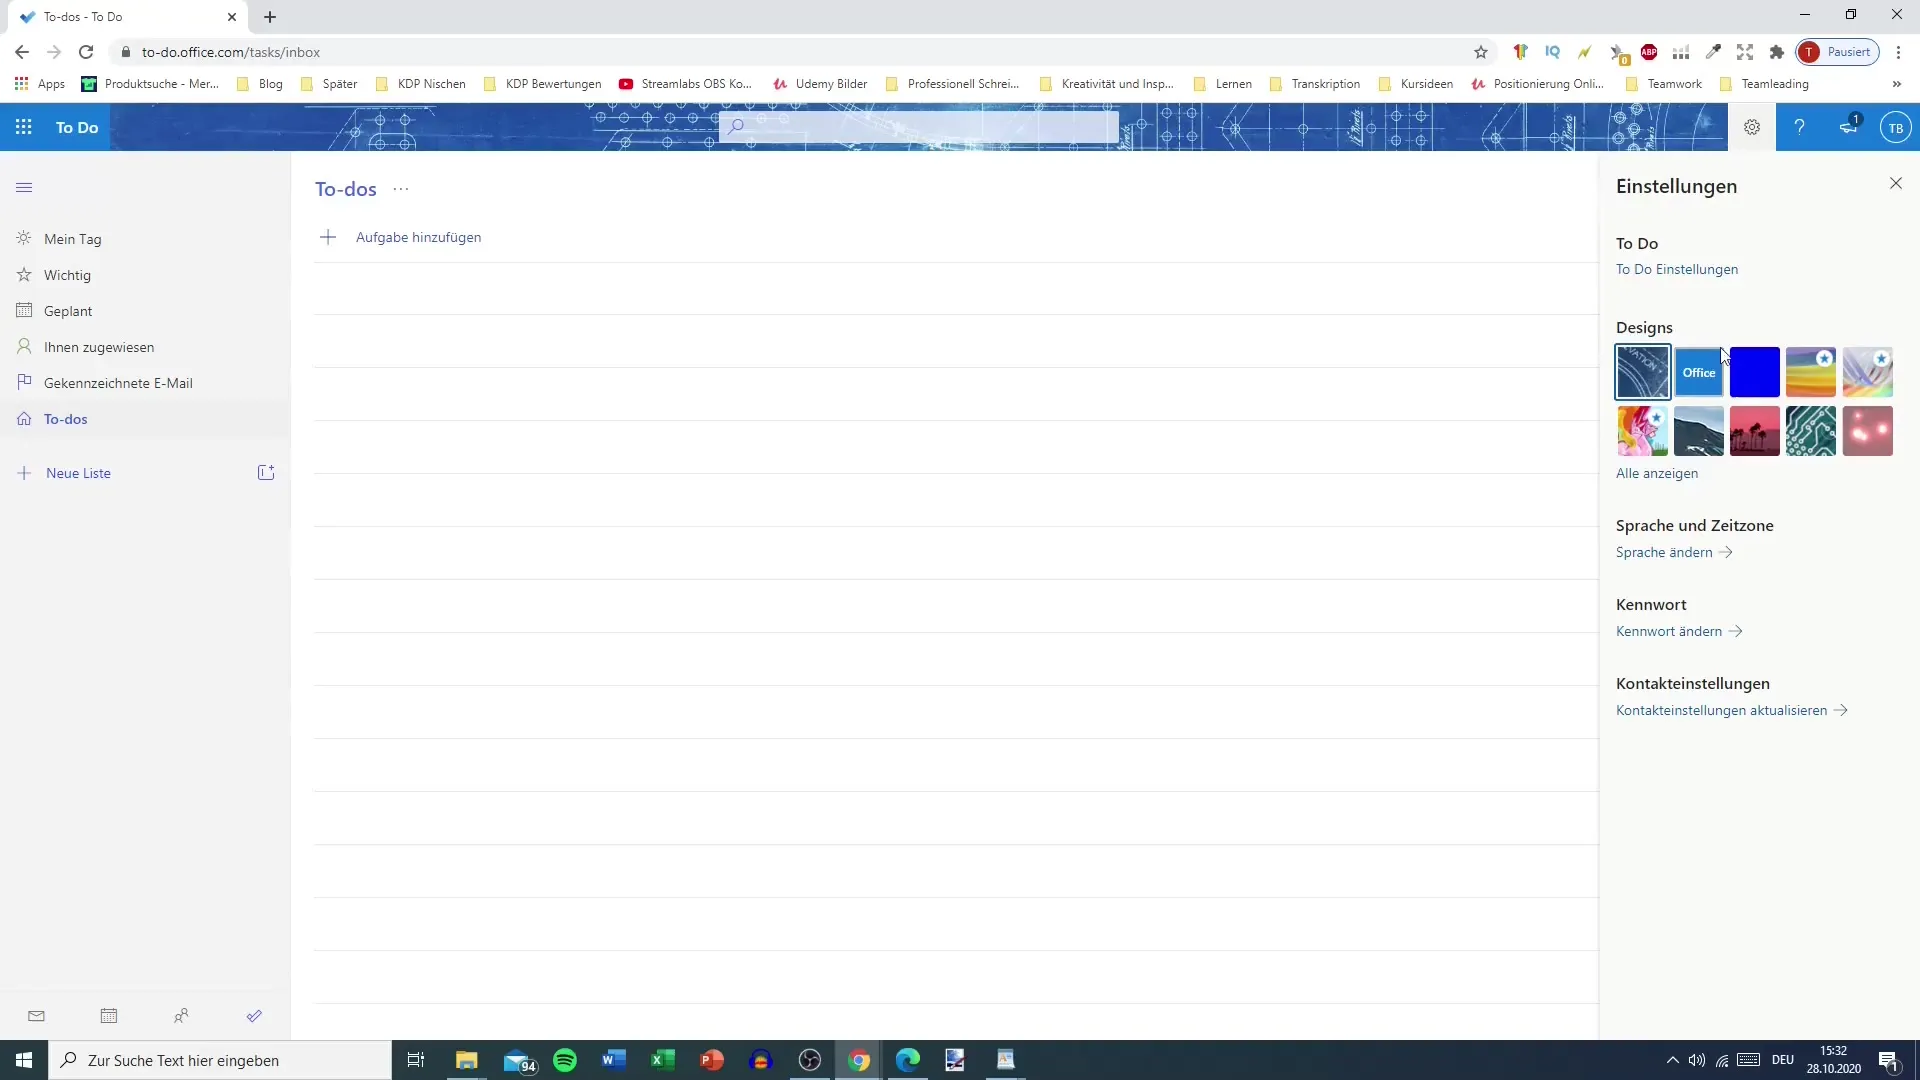Click Alle anzeigen under Designs
Screen dimensions: 1920x1080
(1657, 473)
